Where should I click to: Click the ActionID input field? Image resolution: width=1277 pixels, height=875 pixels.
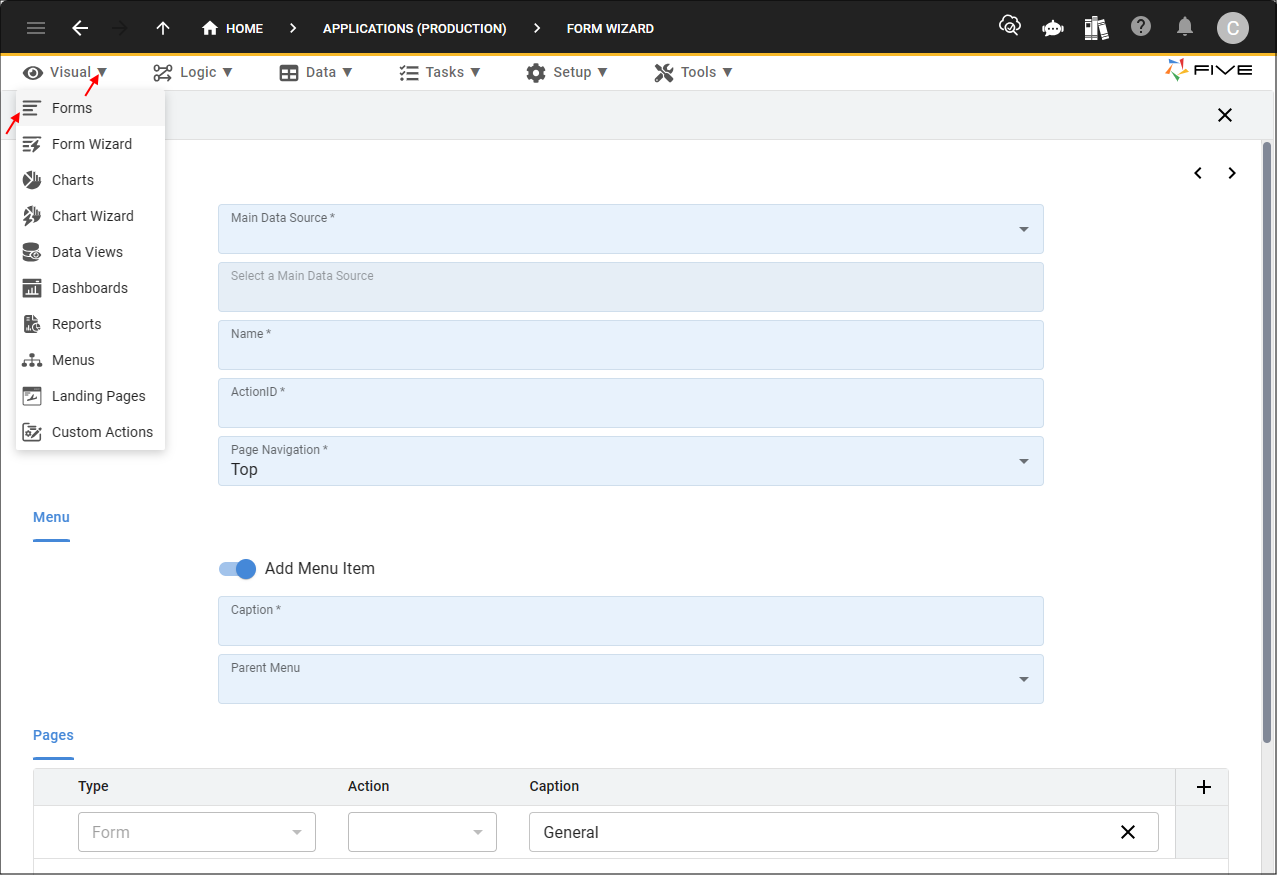(631, 403)
